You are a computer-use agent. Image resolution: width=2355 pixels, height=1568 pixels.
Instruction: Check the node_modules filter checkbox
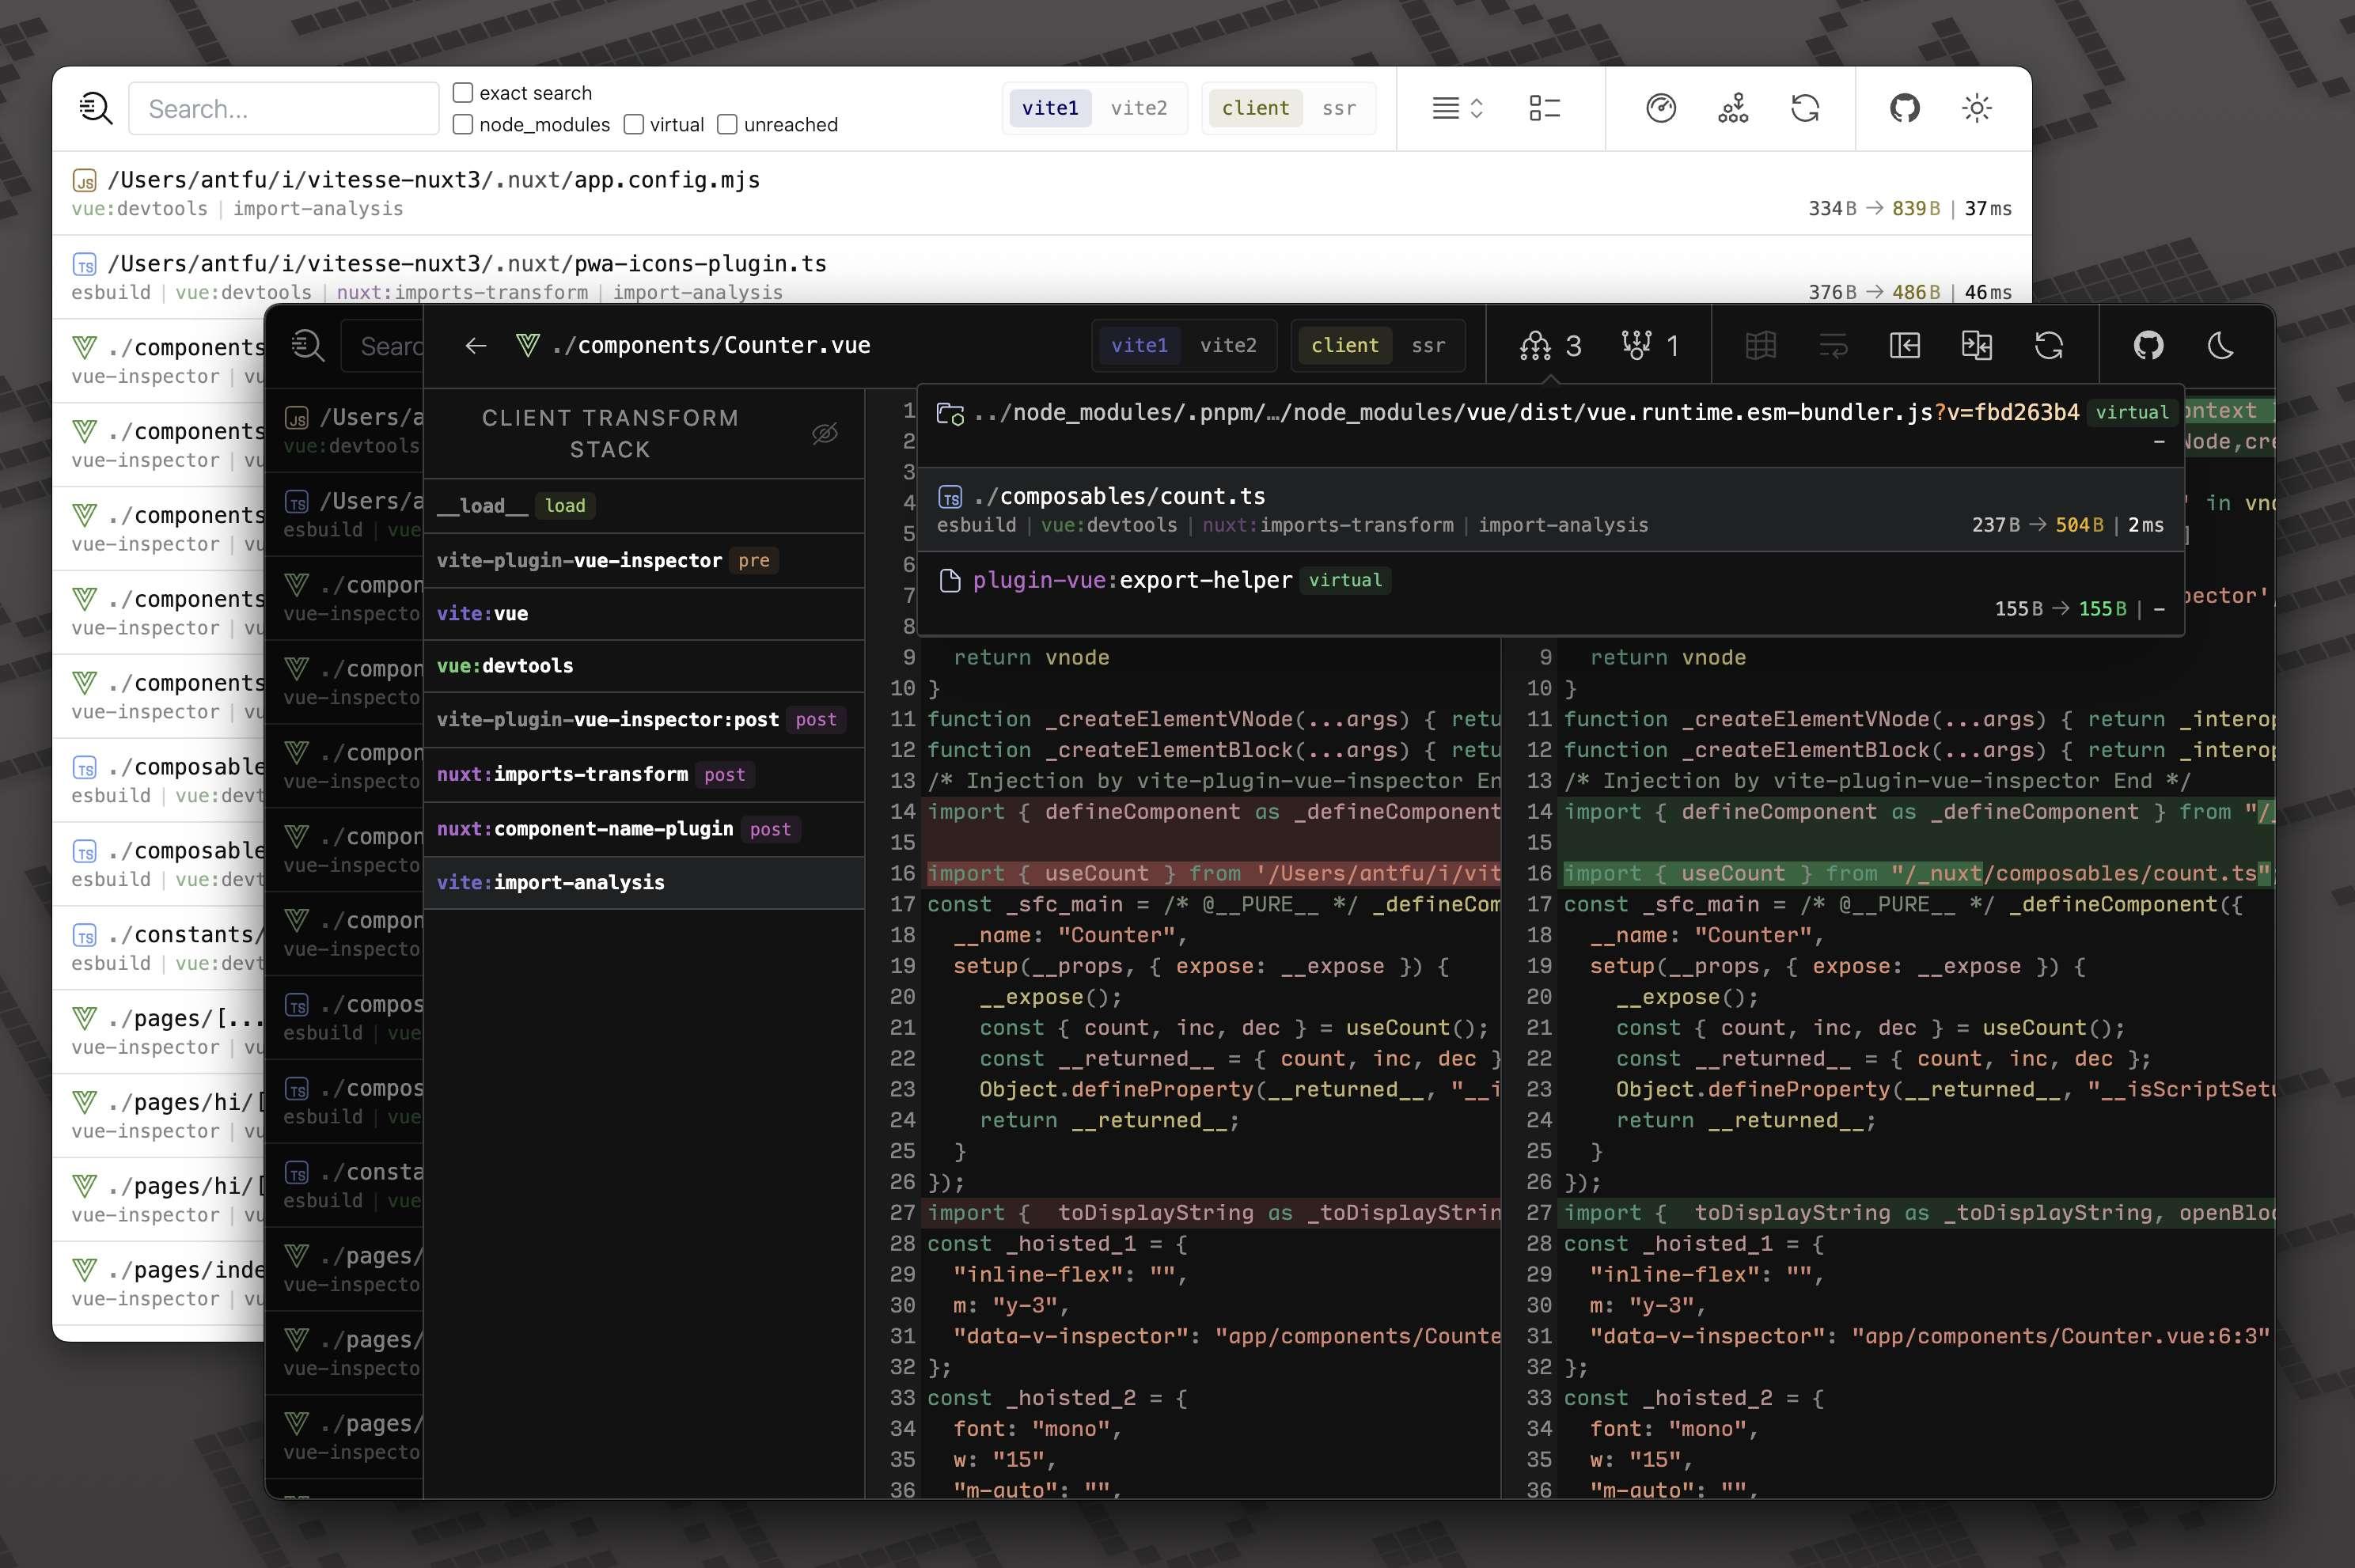pos(462,124)
